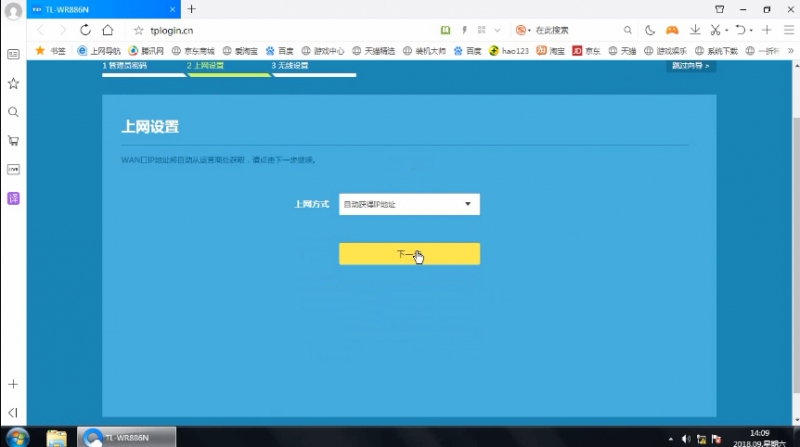The image size is (800, 447).
Task: Add a sidebar app with plus icon
Action: click(13, 384)
